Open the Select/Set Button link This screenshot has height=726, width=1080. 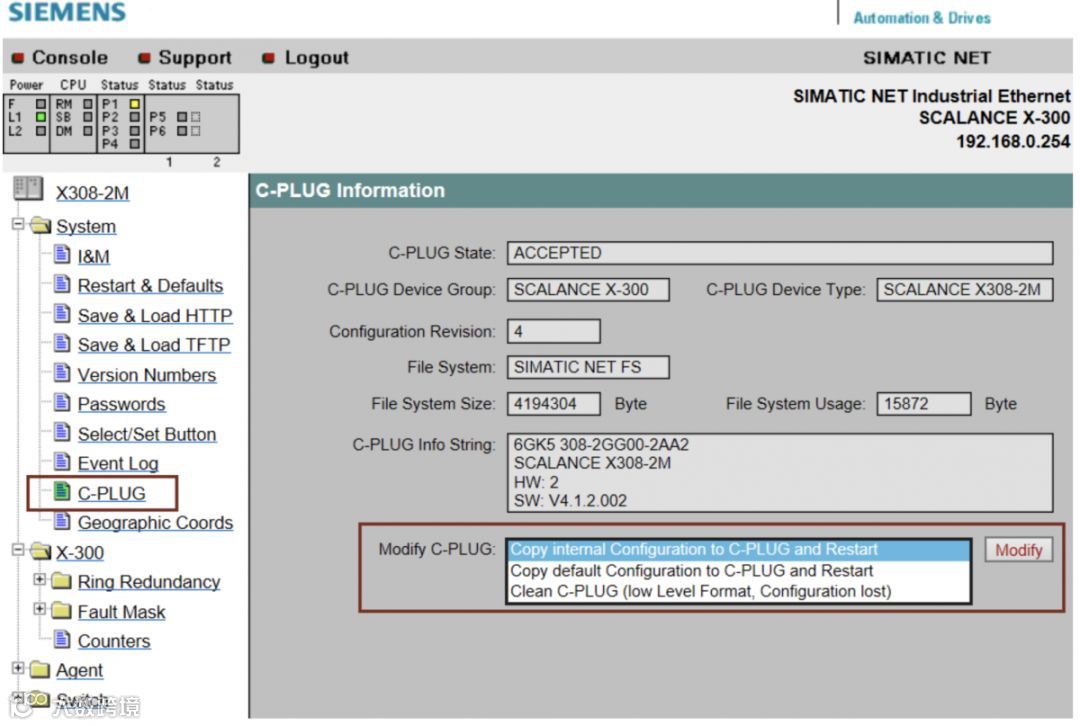147,434
